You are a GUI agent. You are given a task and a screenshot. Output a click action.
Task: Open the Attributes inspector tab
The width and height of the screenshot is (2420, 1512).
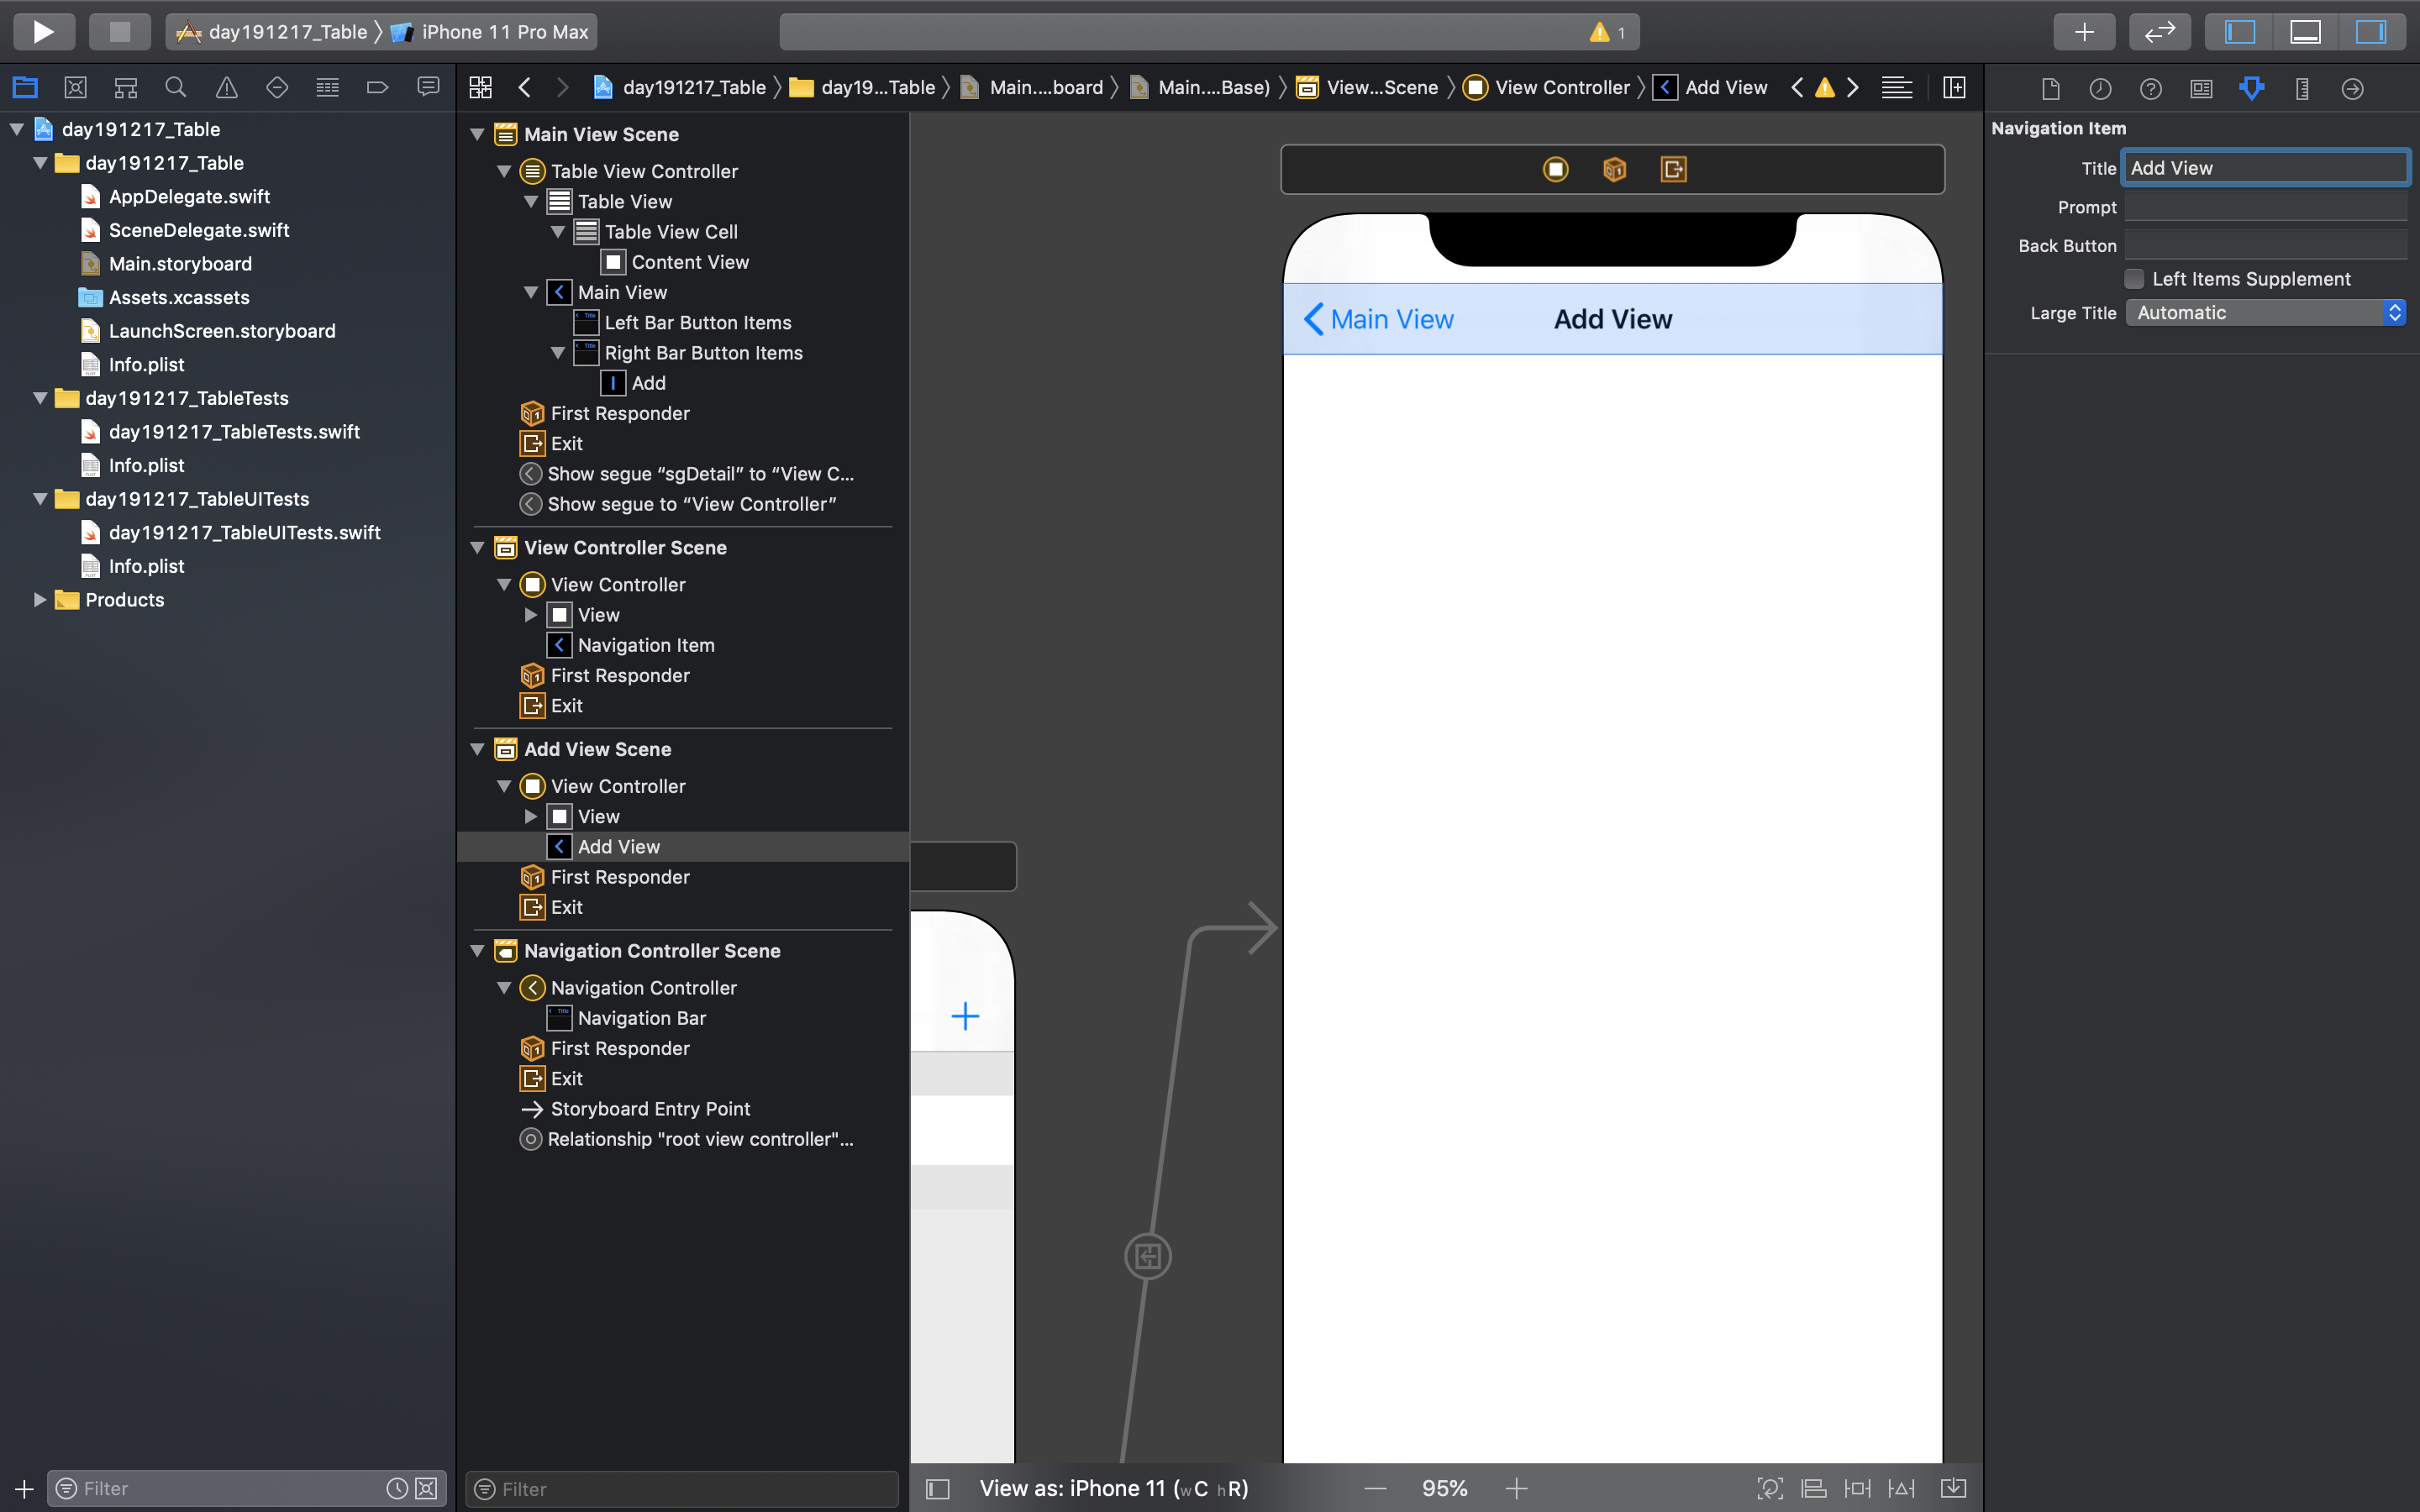(2251, 88)
